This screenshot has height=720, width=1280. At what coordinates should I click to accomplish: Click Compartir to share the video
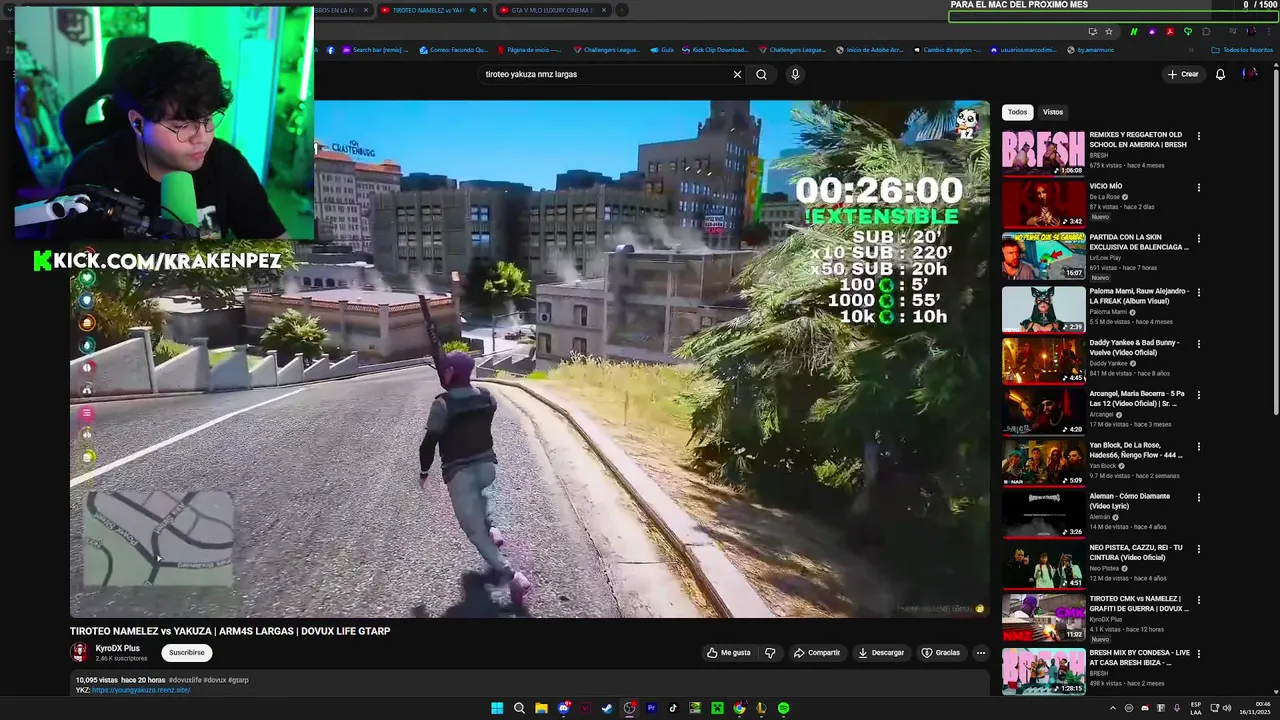point(817,653)
